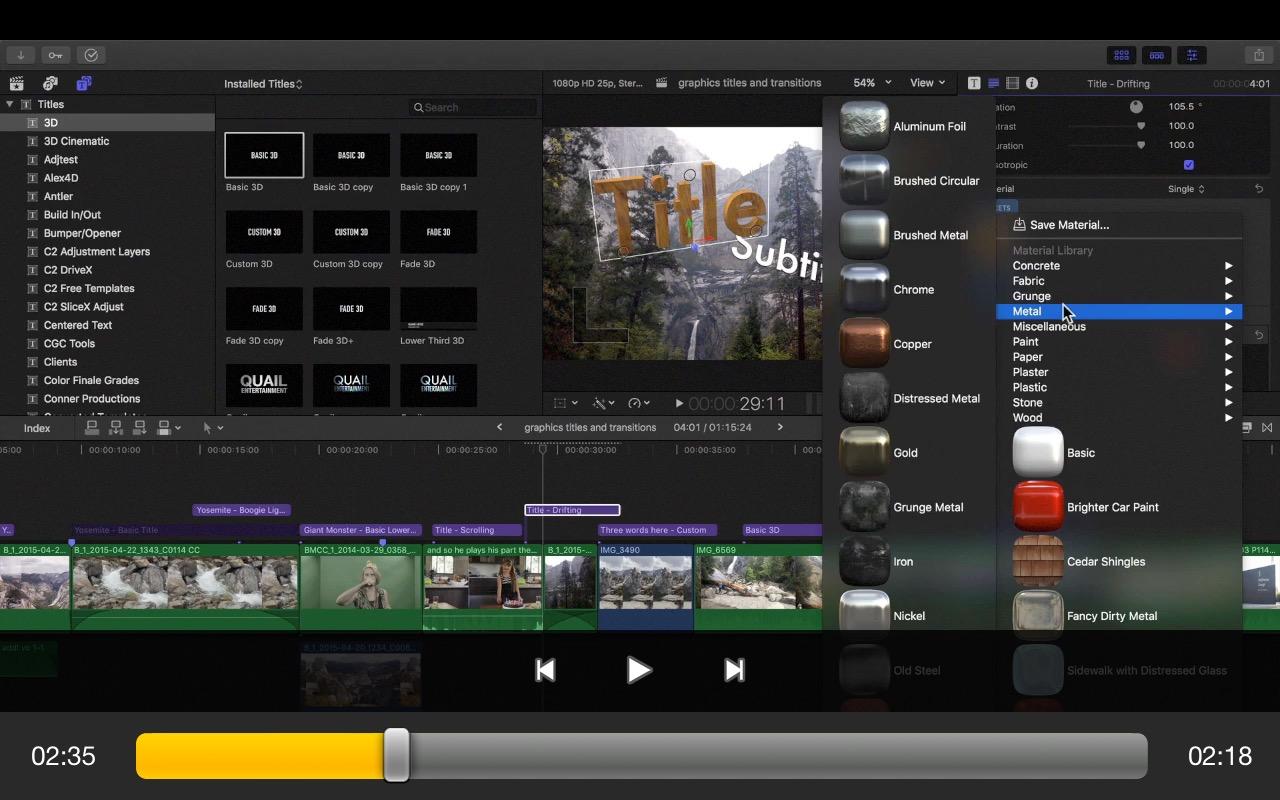Choose Copper from the Metal submenu
Image resolution: width=1280 pixels, height=800 pixels.
coord(911,344)
